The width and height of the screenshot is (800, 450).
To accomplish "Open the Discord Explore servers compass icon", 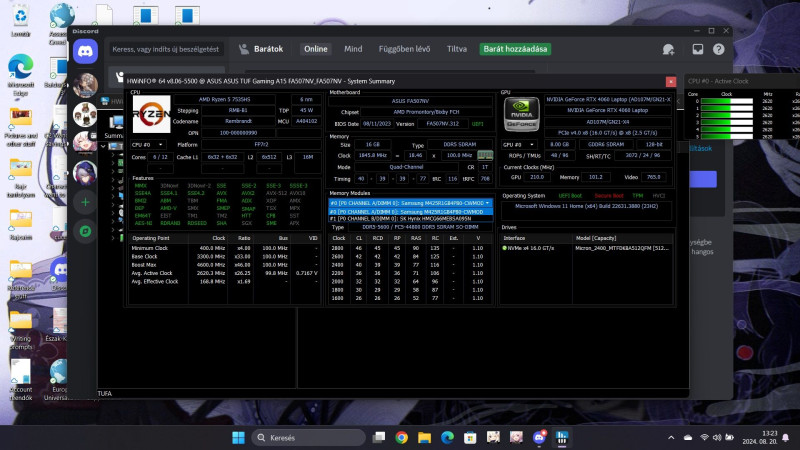I will 85,231.
